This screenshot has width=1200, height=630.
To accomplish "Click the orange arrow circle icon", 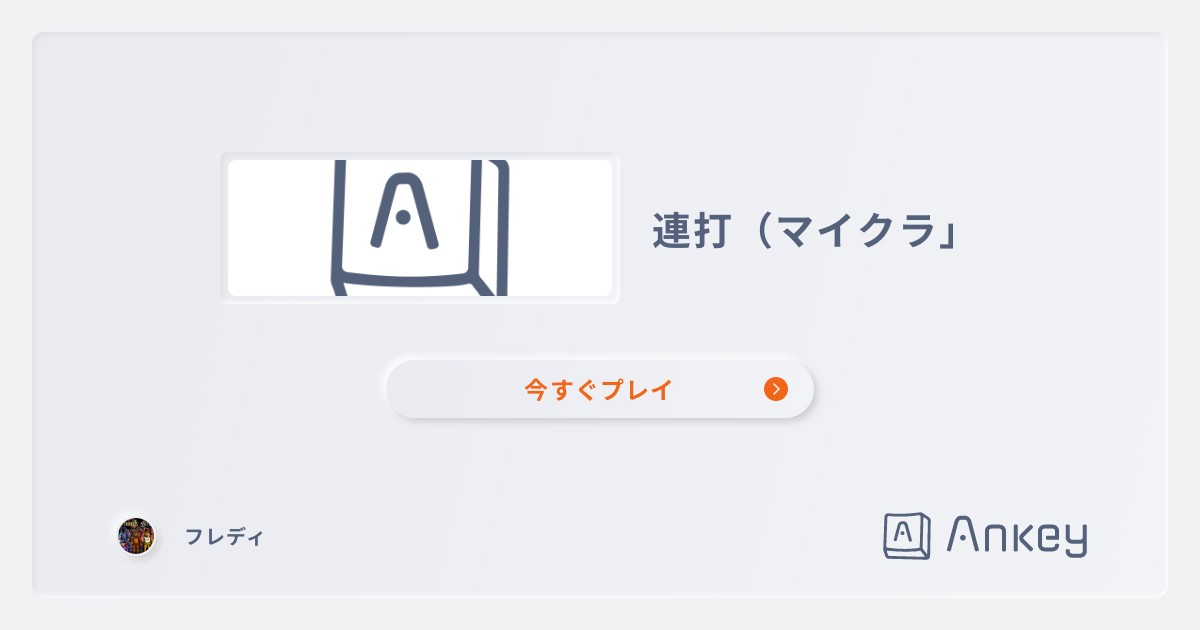I will 776,389.
